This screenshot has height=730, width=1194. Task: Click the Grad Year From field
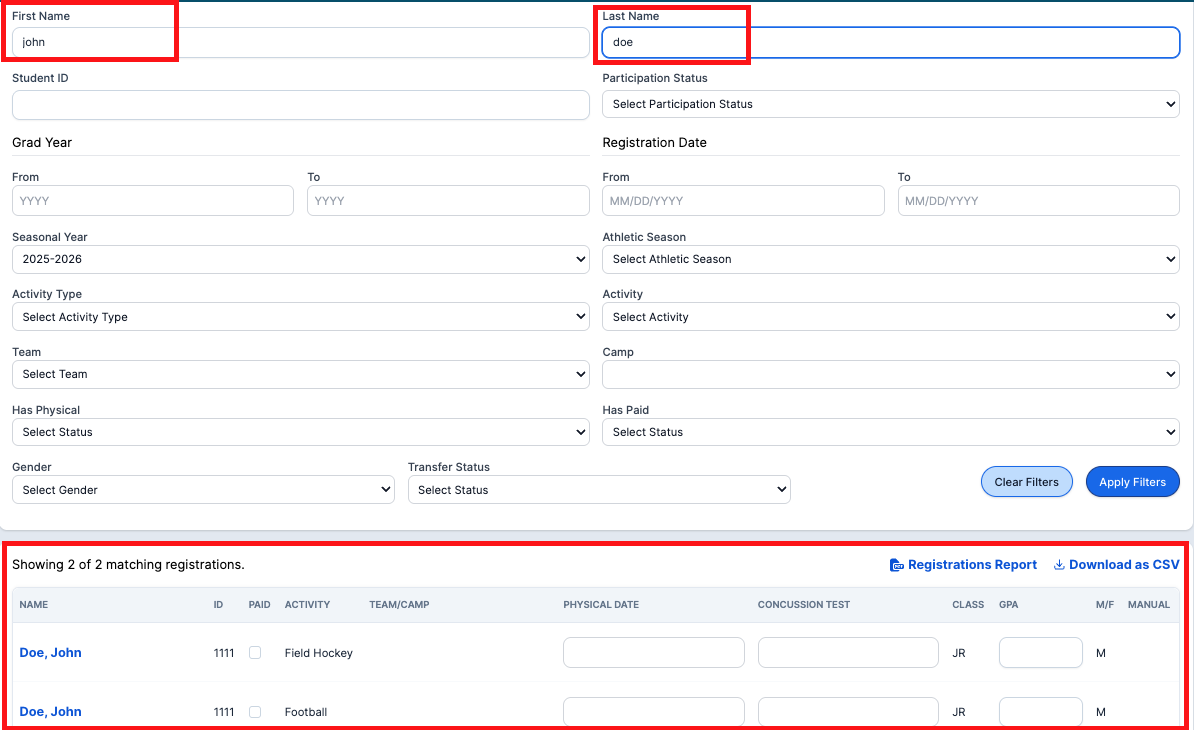pyautogui.click(x=152, y=201)
